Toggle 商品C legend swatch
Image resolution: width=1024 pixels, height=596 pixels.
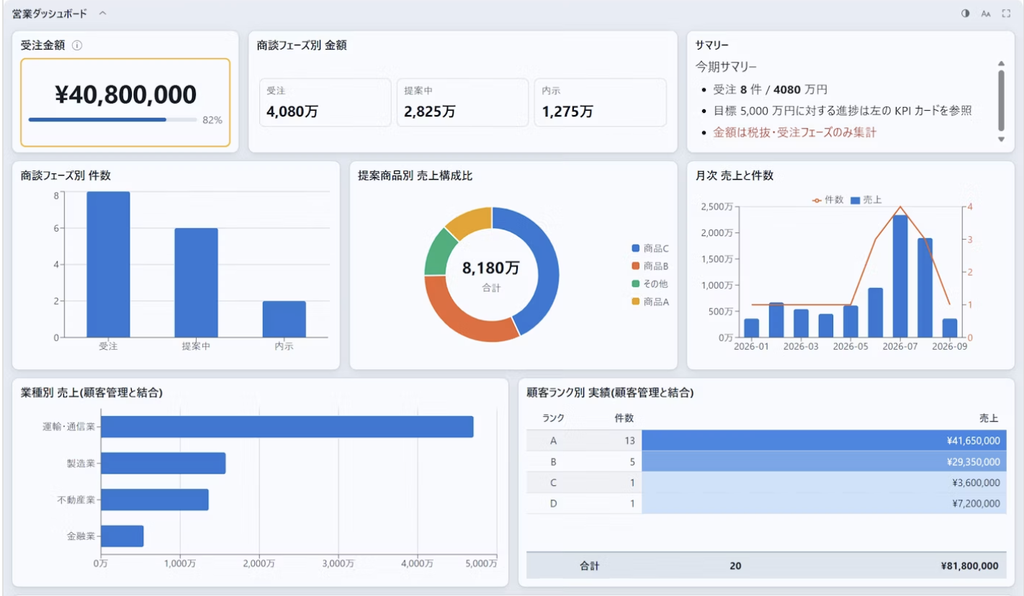tap(635, 248)
